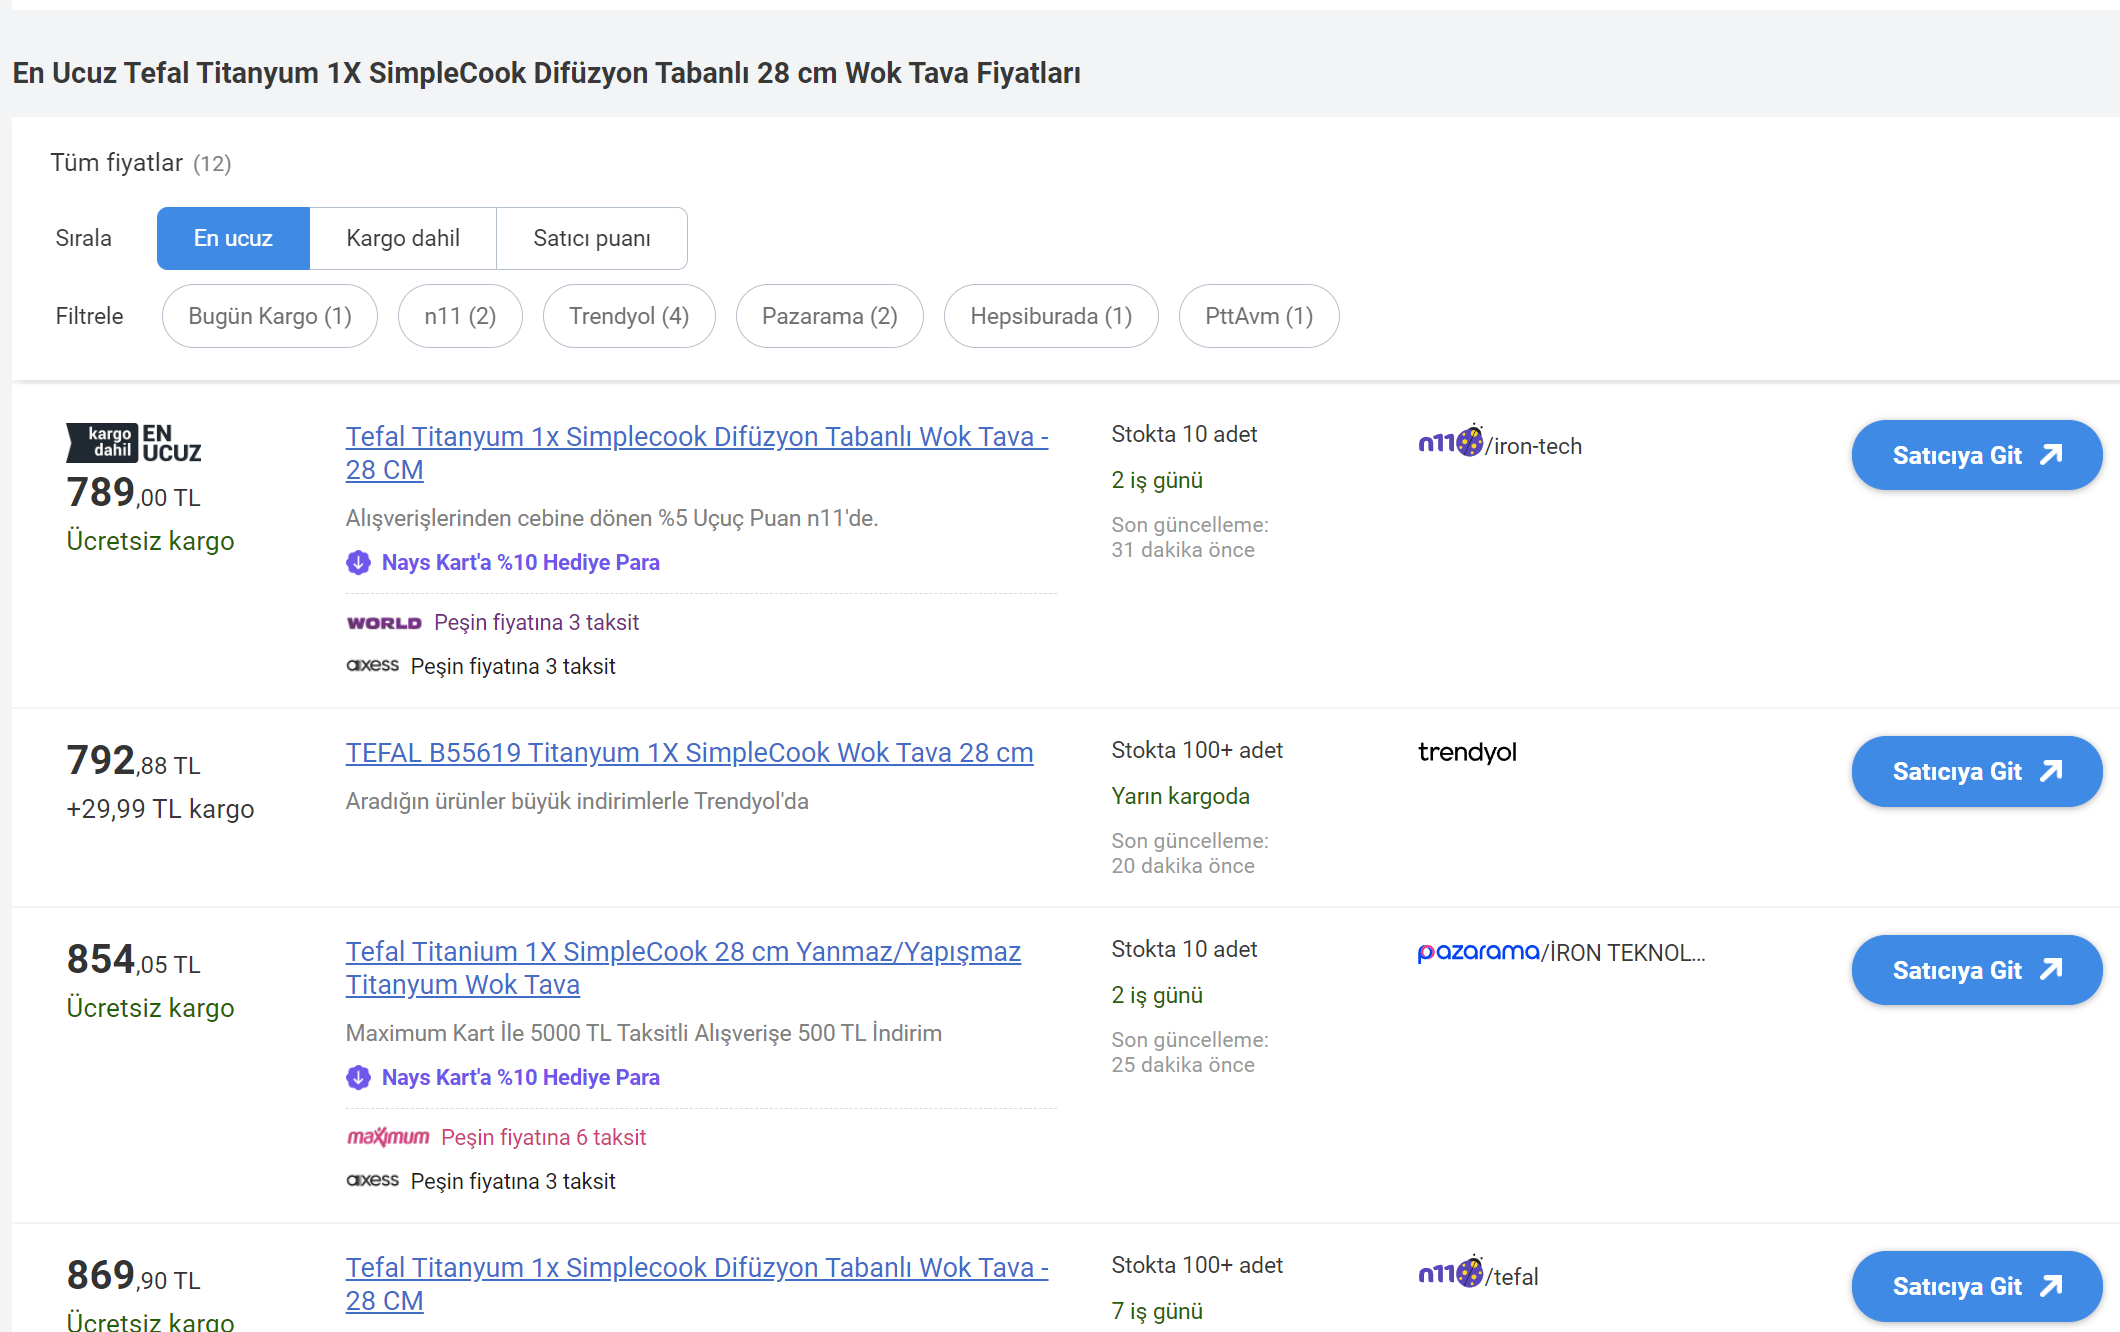This screenshot has height=1332, width=2120.
Task: Click the kargo dahil EN UCUZ badge
Action: 134,443
